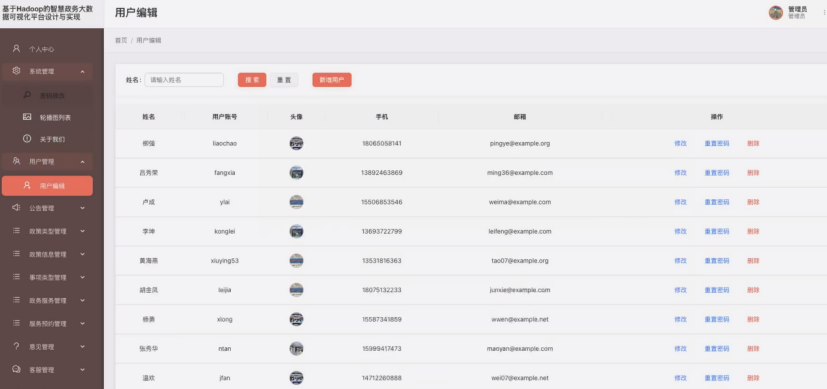Viewport: 827px width, 389px height.
Task: Click the users icon beside 用户管理
Action: tap(16, 161)
